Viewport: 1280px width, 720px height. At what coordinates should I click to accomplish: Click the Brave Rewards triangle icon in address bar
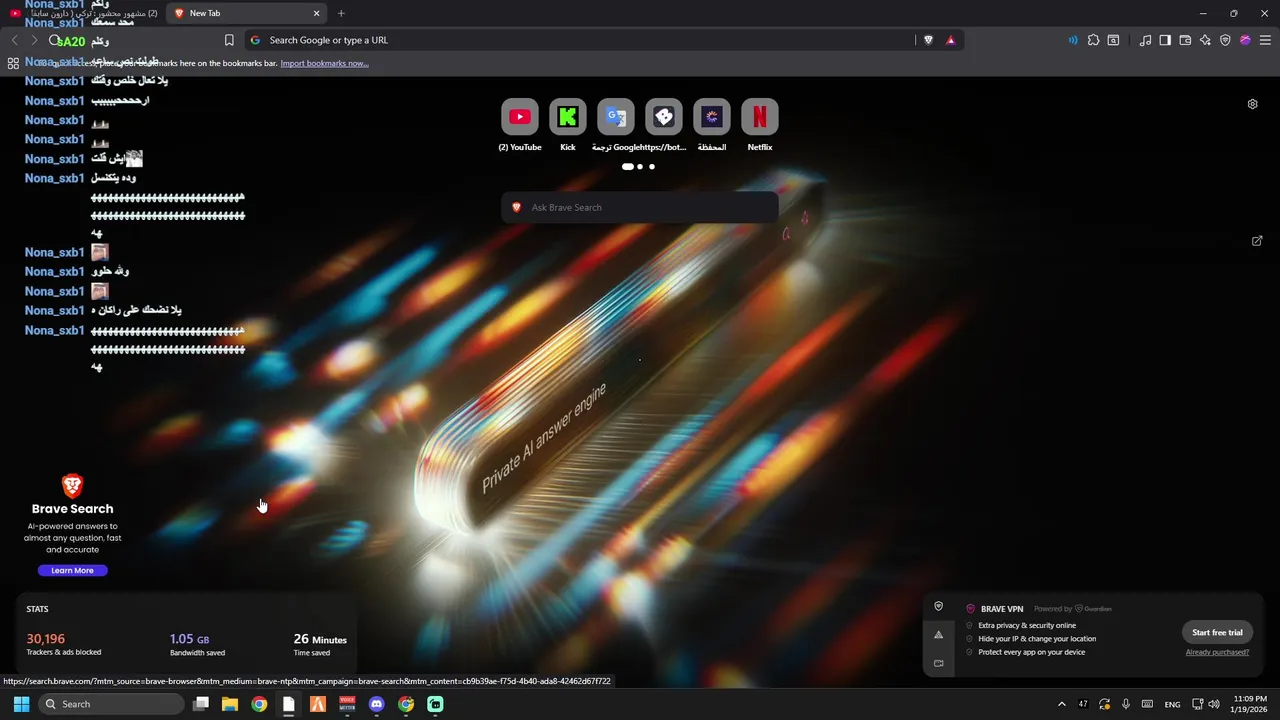pyautogui.click(x=950, y=40)
